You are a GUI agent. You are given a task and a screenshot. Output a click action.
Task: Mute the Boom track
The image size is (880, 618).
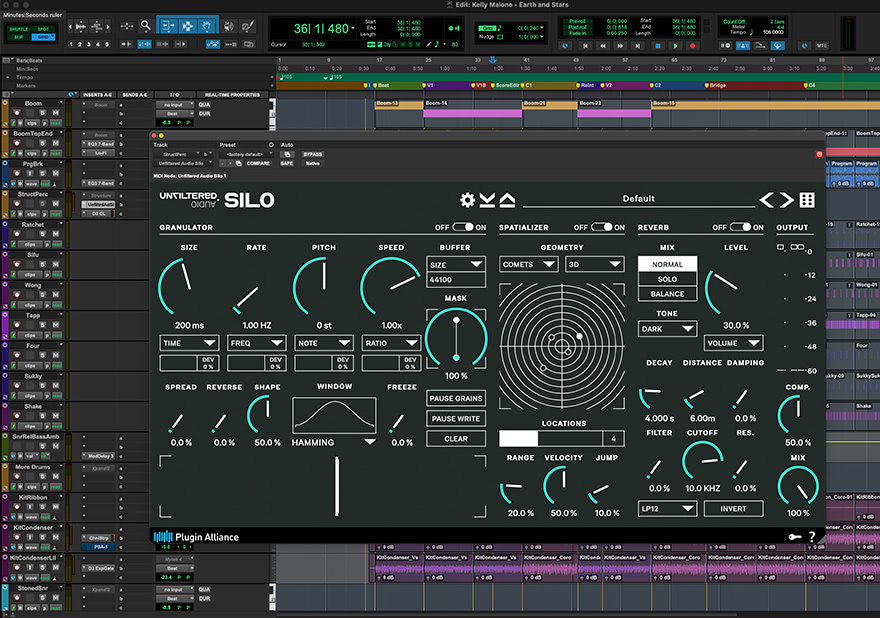tap(56, 113)
